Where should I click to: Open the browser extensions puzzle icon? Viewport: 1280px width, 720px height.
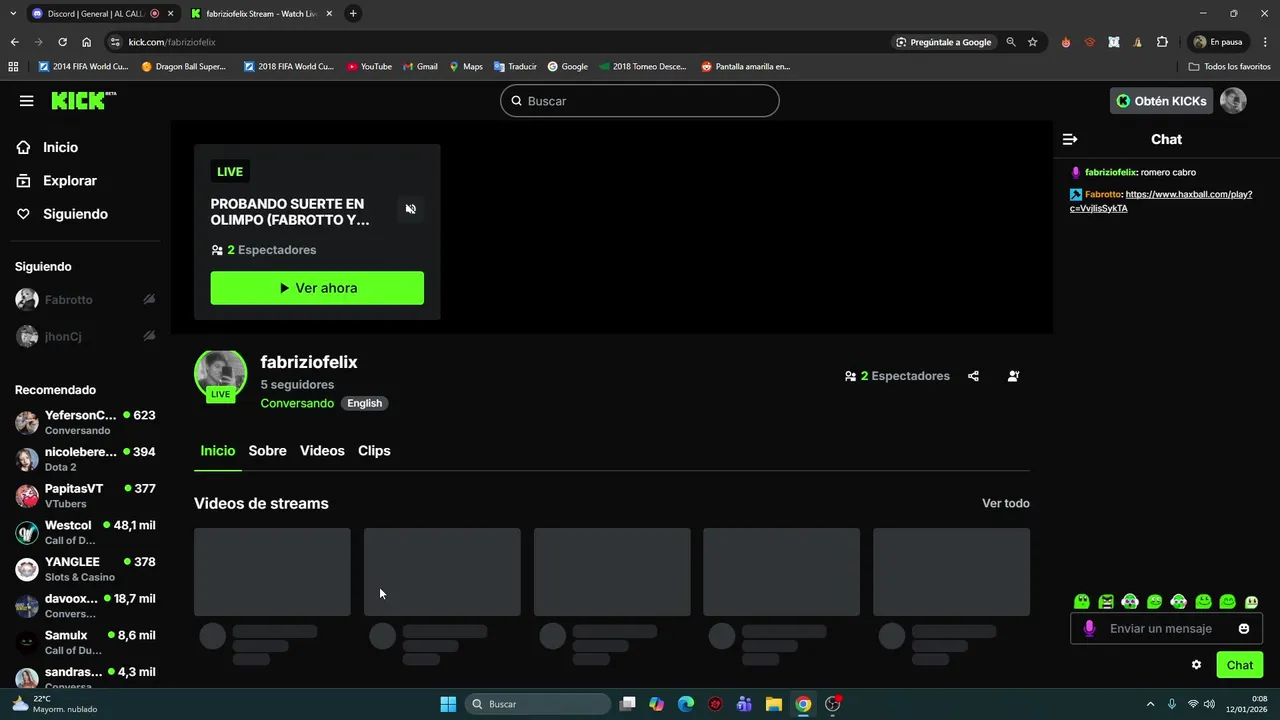(1162, 42)
